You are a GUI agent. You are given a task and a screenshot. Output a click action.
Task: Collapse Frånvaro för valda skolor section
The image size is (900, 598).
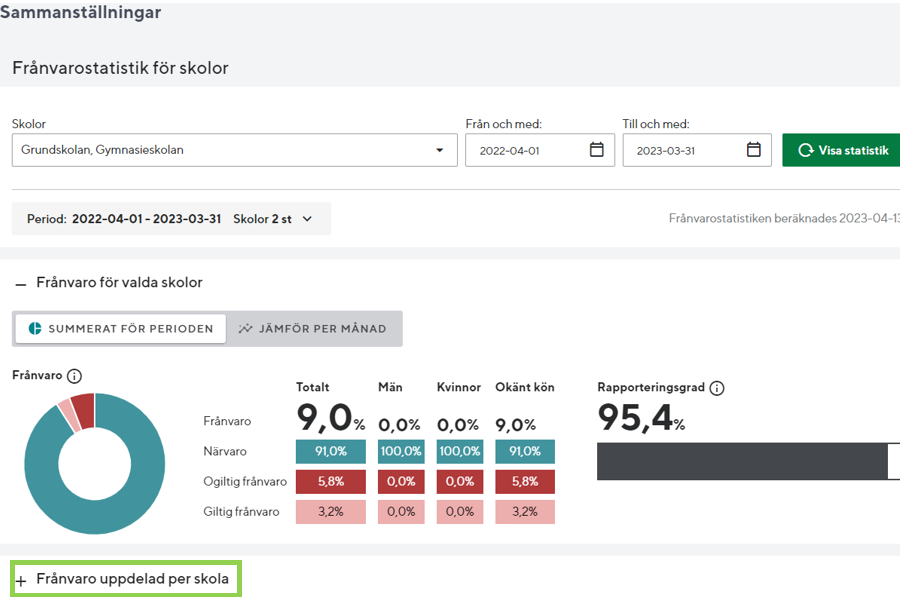[119, 283]
